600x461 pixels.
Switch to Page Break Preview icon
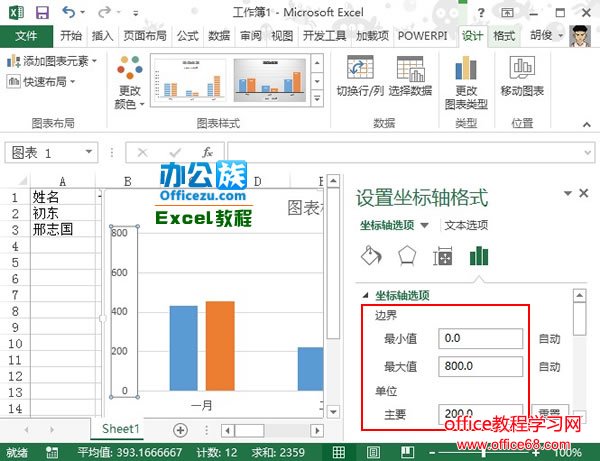407,452
